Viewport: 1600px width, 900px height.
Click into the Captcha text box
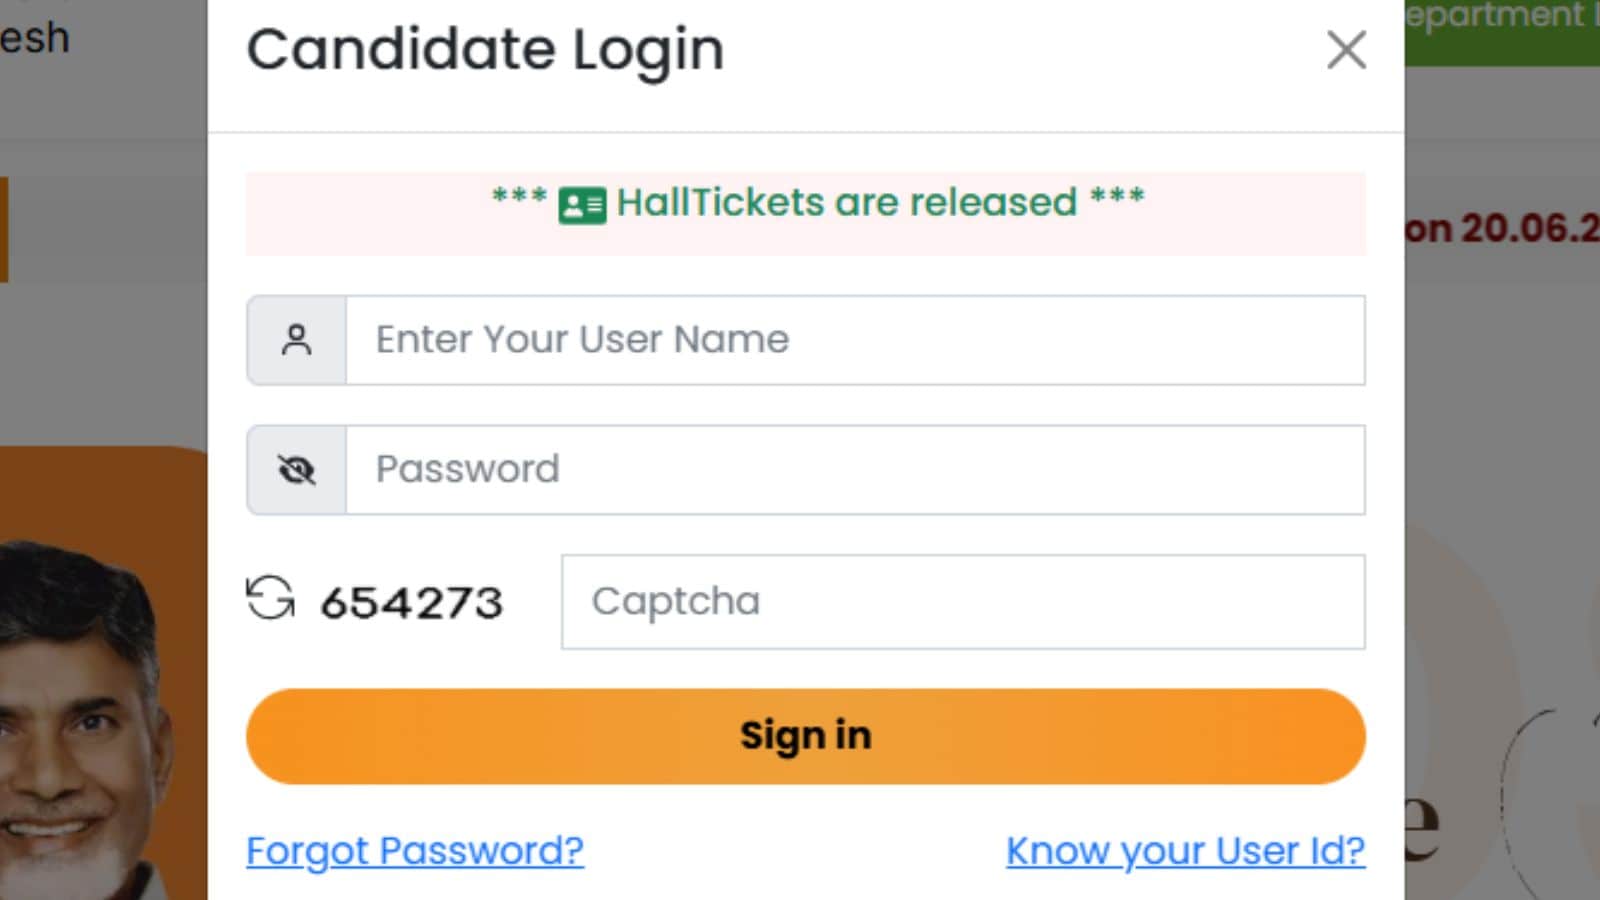click(x=963, y=602)
